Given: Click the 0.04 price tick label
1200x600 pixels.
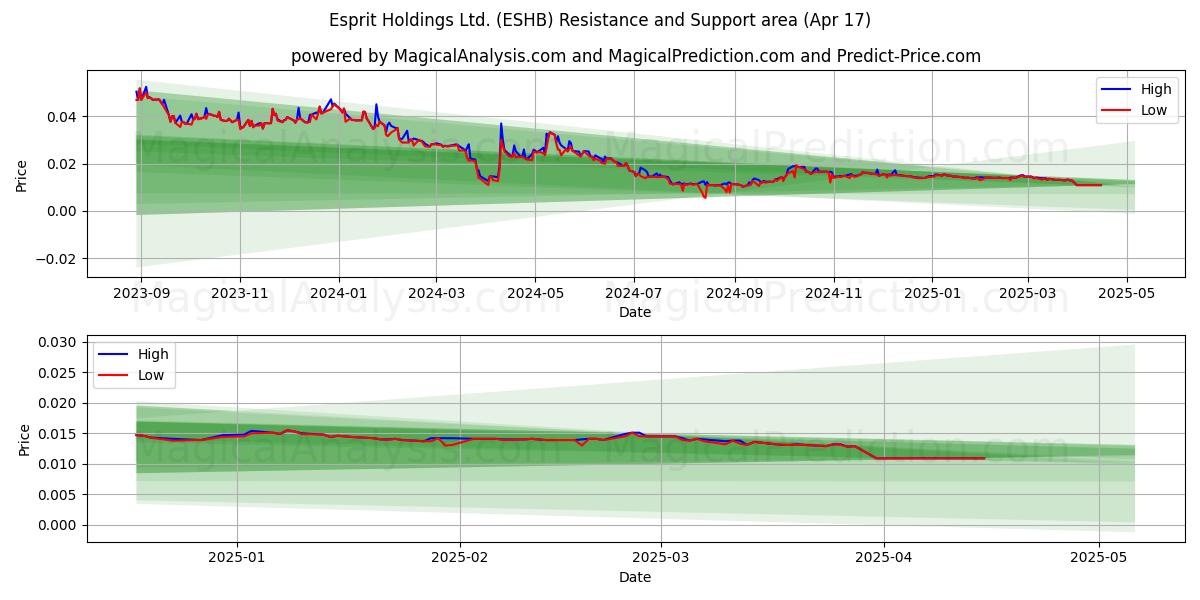Looking at the screenshot, I should (64, 117).
